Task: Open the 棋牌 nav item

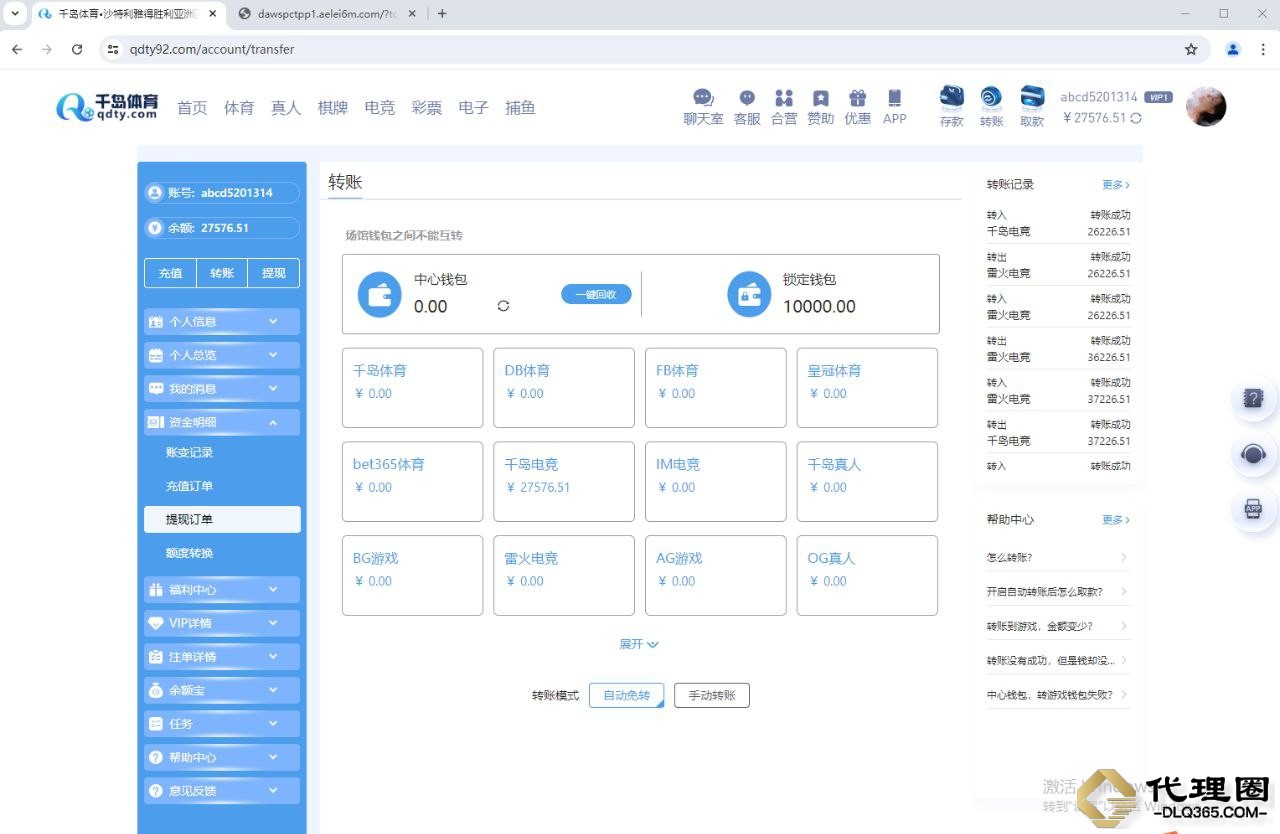Action: pos(333,108)
